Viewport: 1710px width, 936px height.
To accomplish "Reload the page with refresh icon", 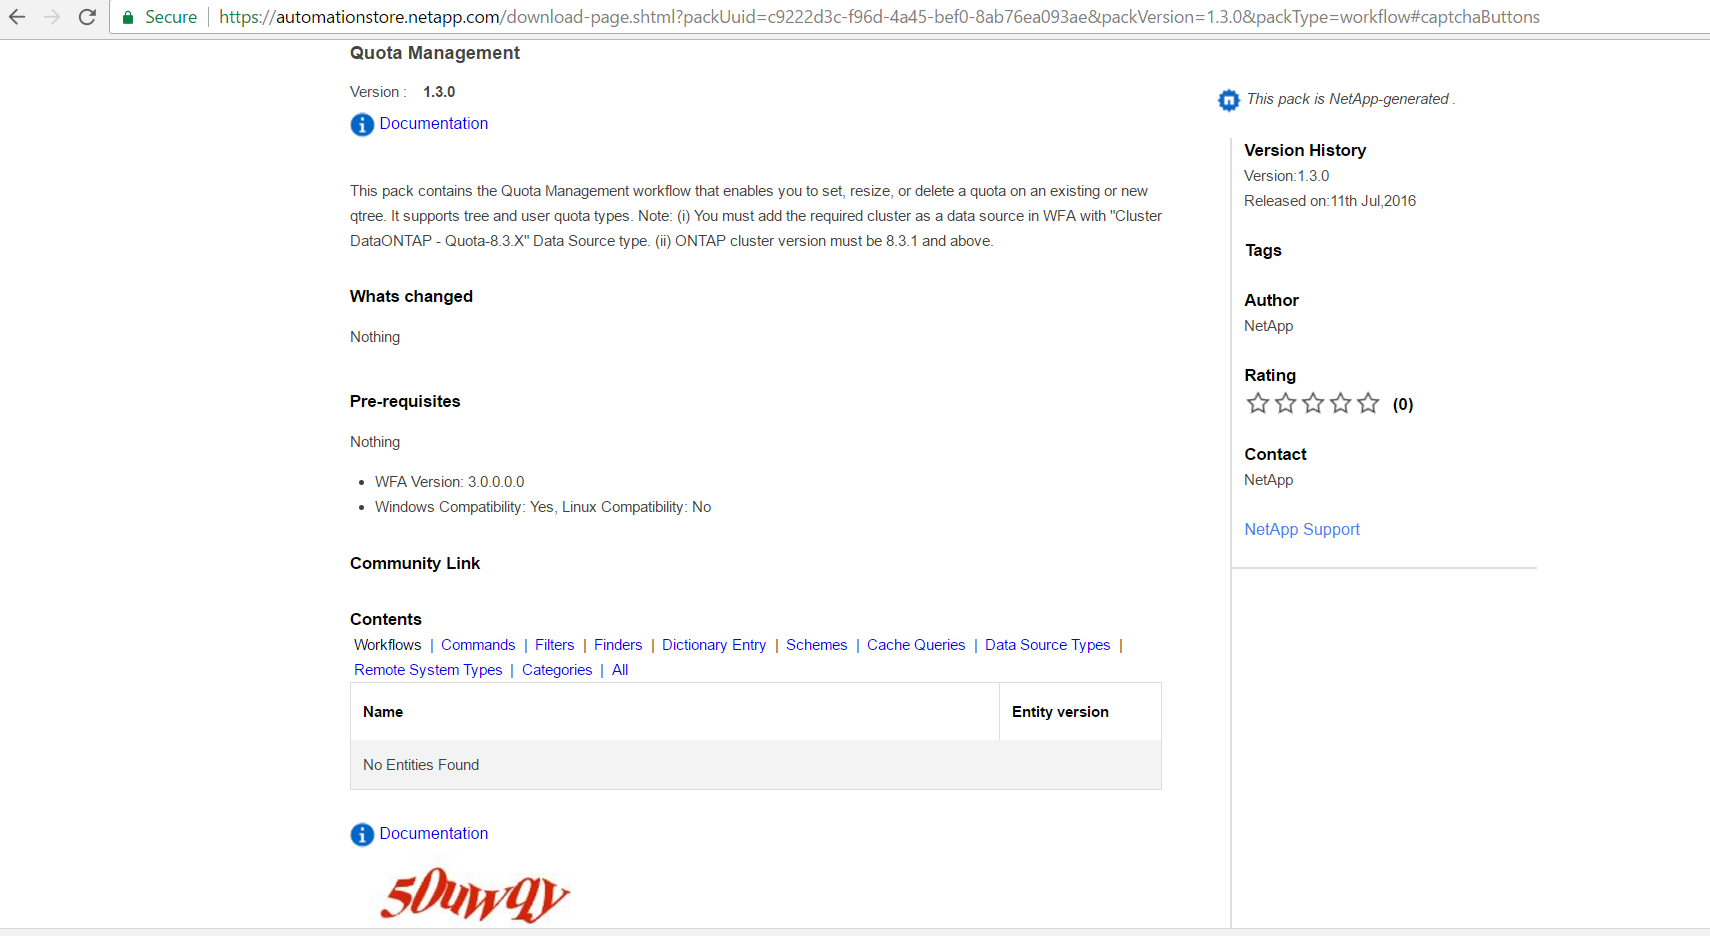I will 87,17.
